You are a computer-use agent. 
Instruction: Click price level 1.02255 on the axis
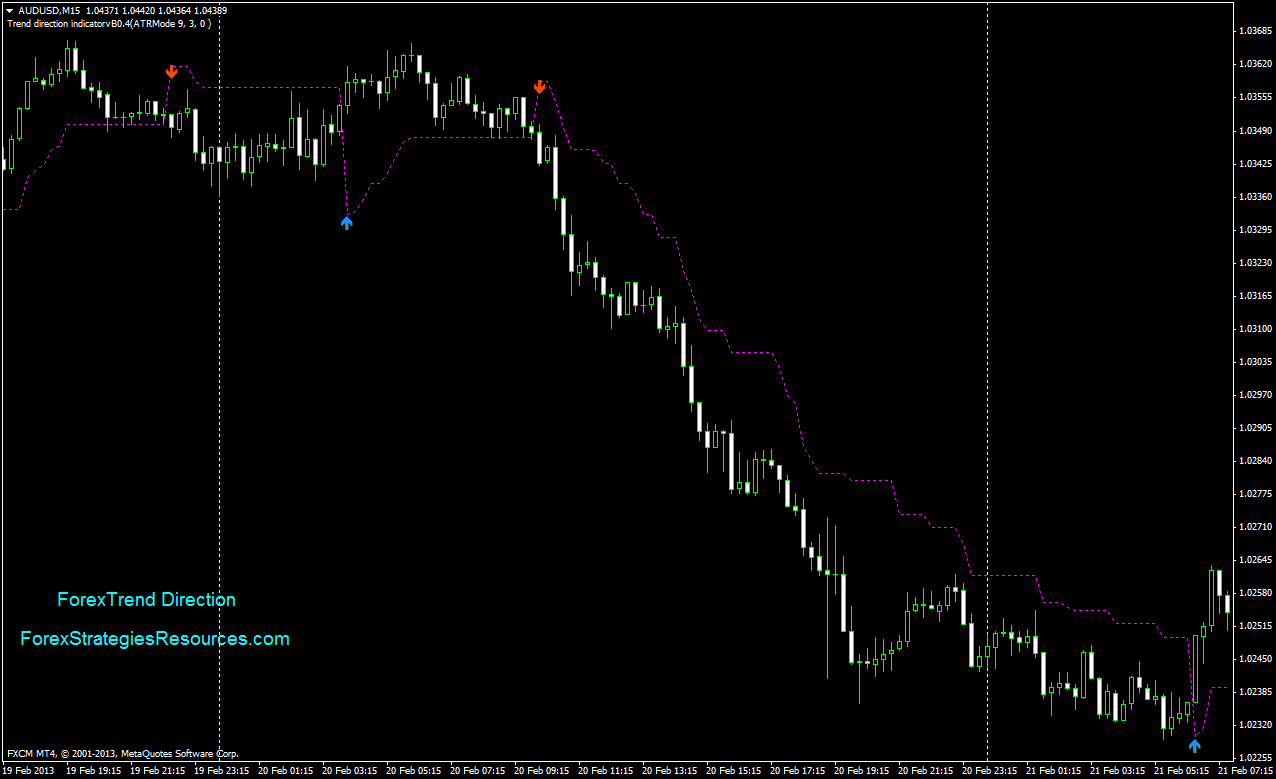[x=1254, y=757]
